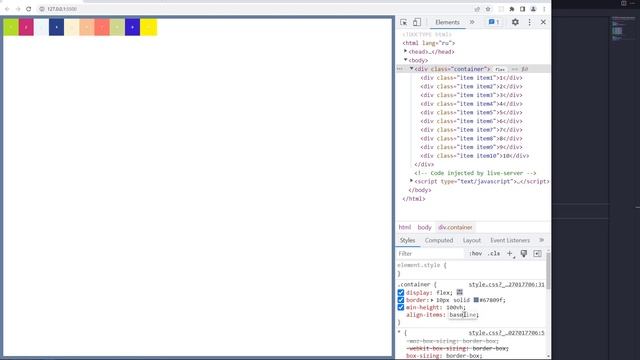Open the Event Listeners tab
Viewport: 640px width, 360px height.
510,240
